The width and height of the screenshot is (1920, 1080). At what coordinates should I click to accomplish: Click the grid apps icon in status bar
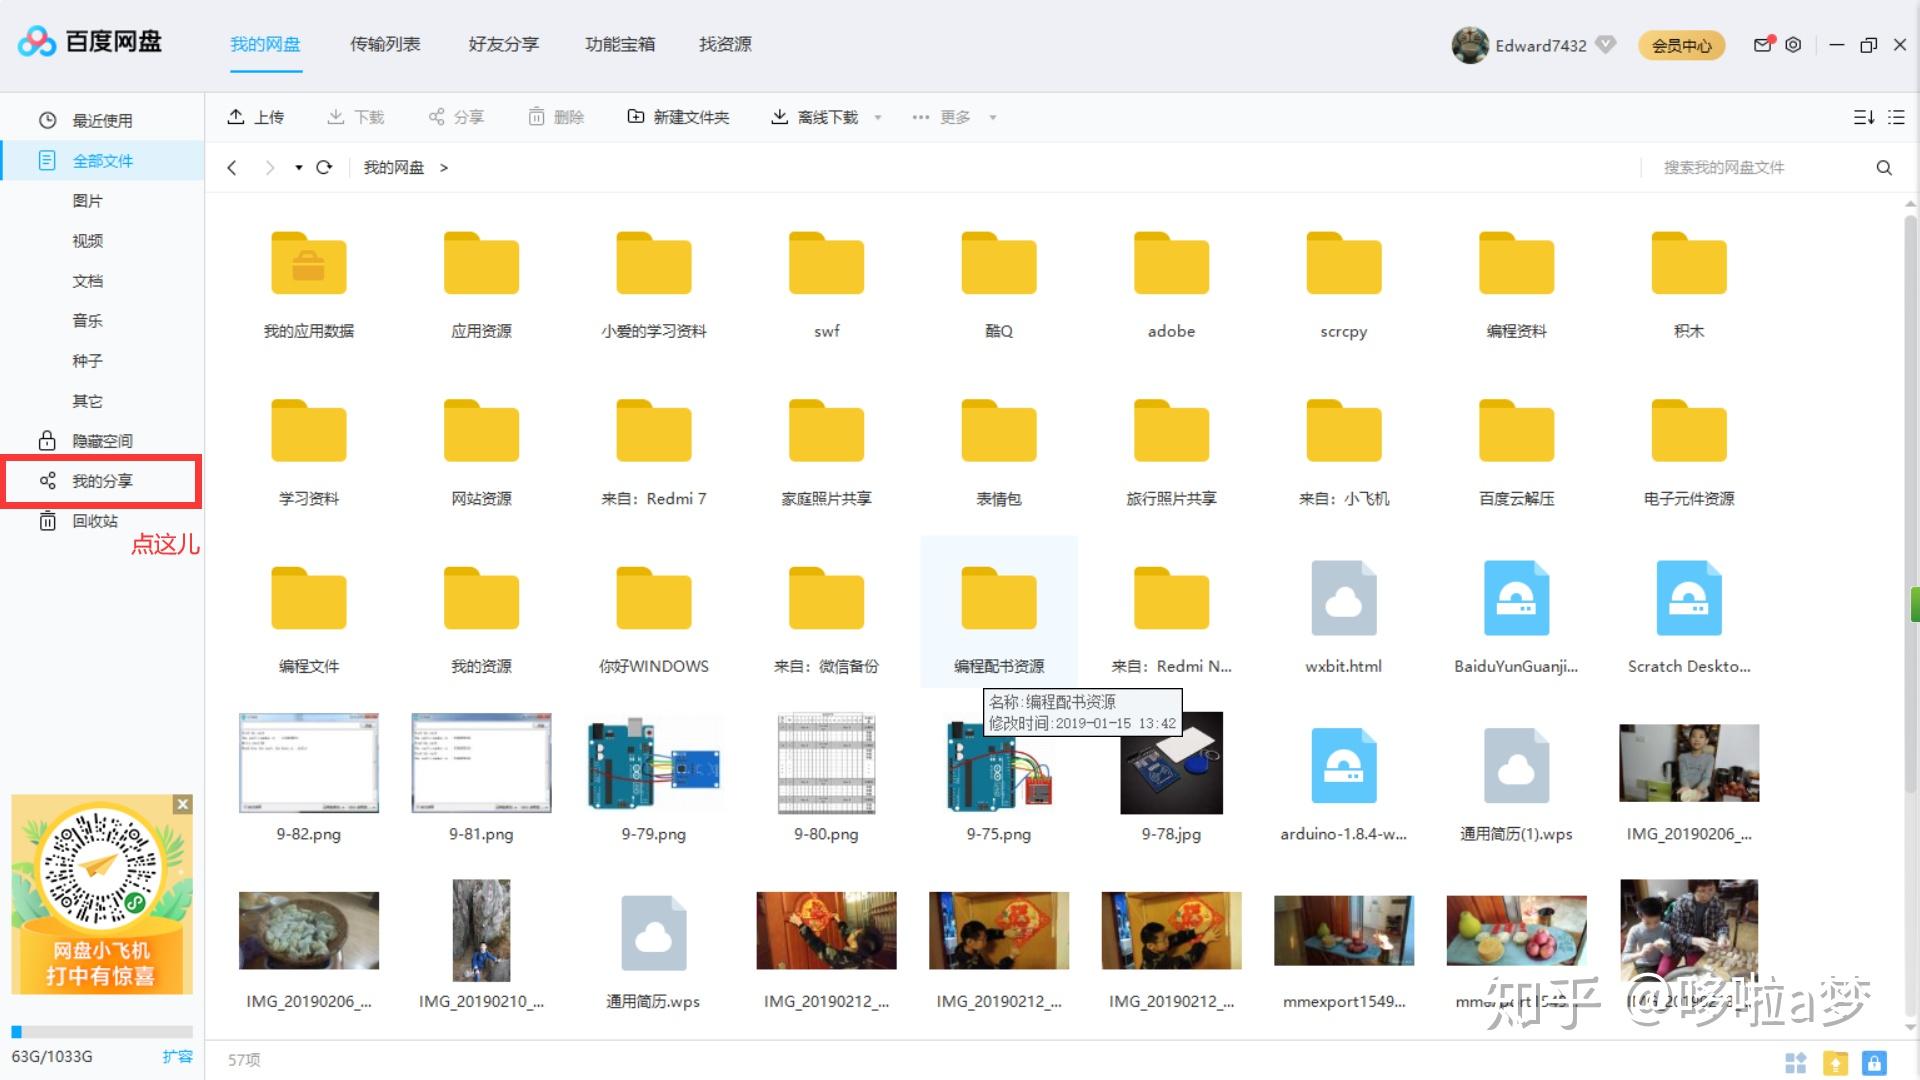[1796, 1063]
